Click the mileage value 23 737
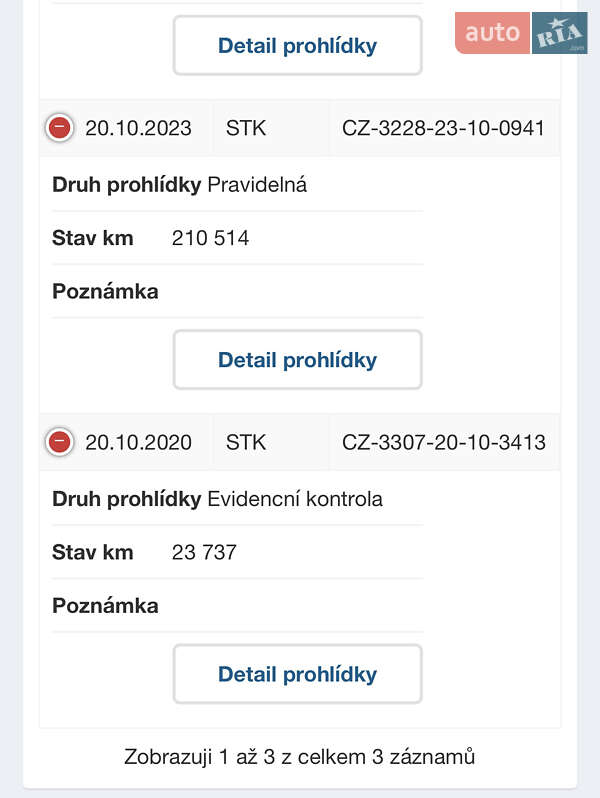The width and height of the screenshot is (600, 798). [x=204, y=552]
